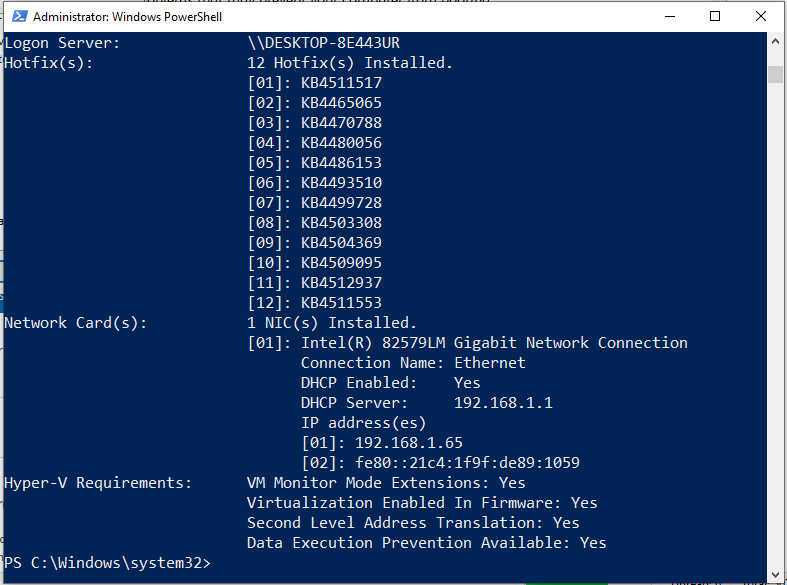Click hotfix entry KB4486153
The image size is (787, 585).
pos(341,163)
